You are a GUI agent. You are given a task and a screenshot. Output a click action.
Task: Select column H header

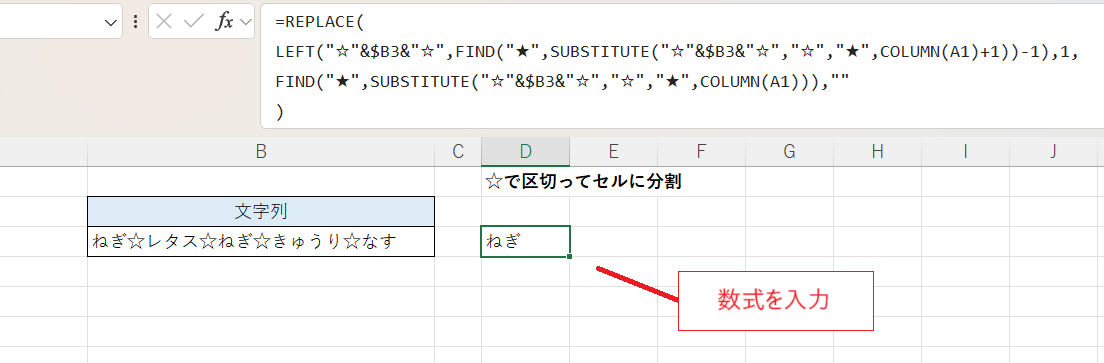877,151
